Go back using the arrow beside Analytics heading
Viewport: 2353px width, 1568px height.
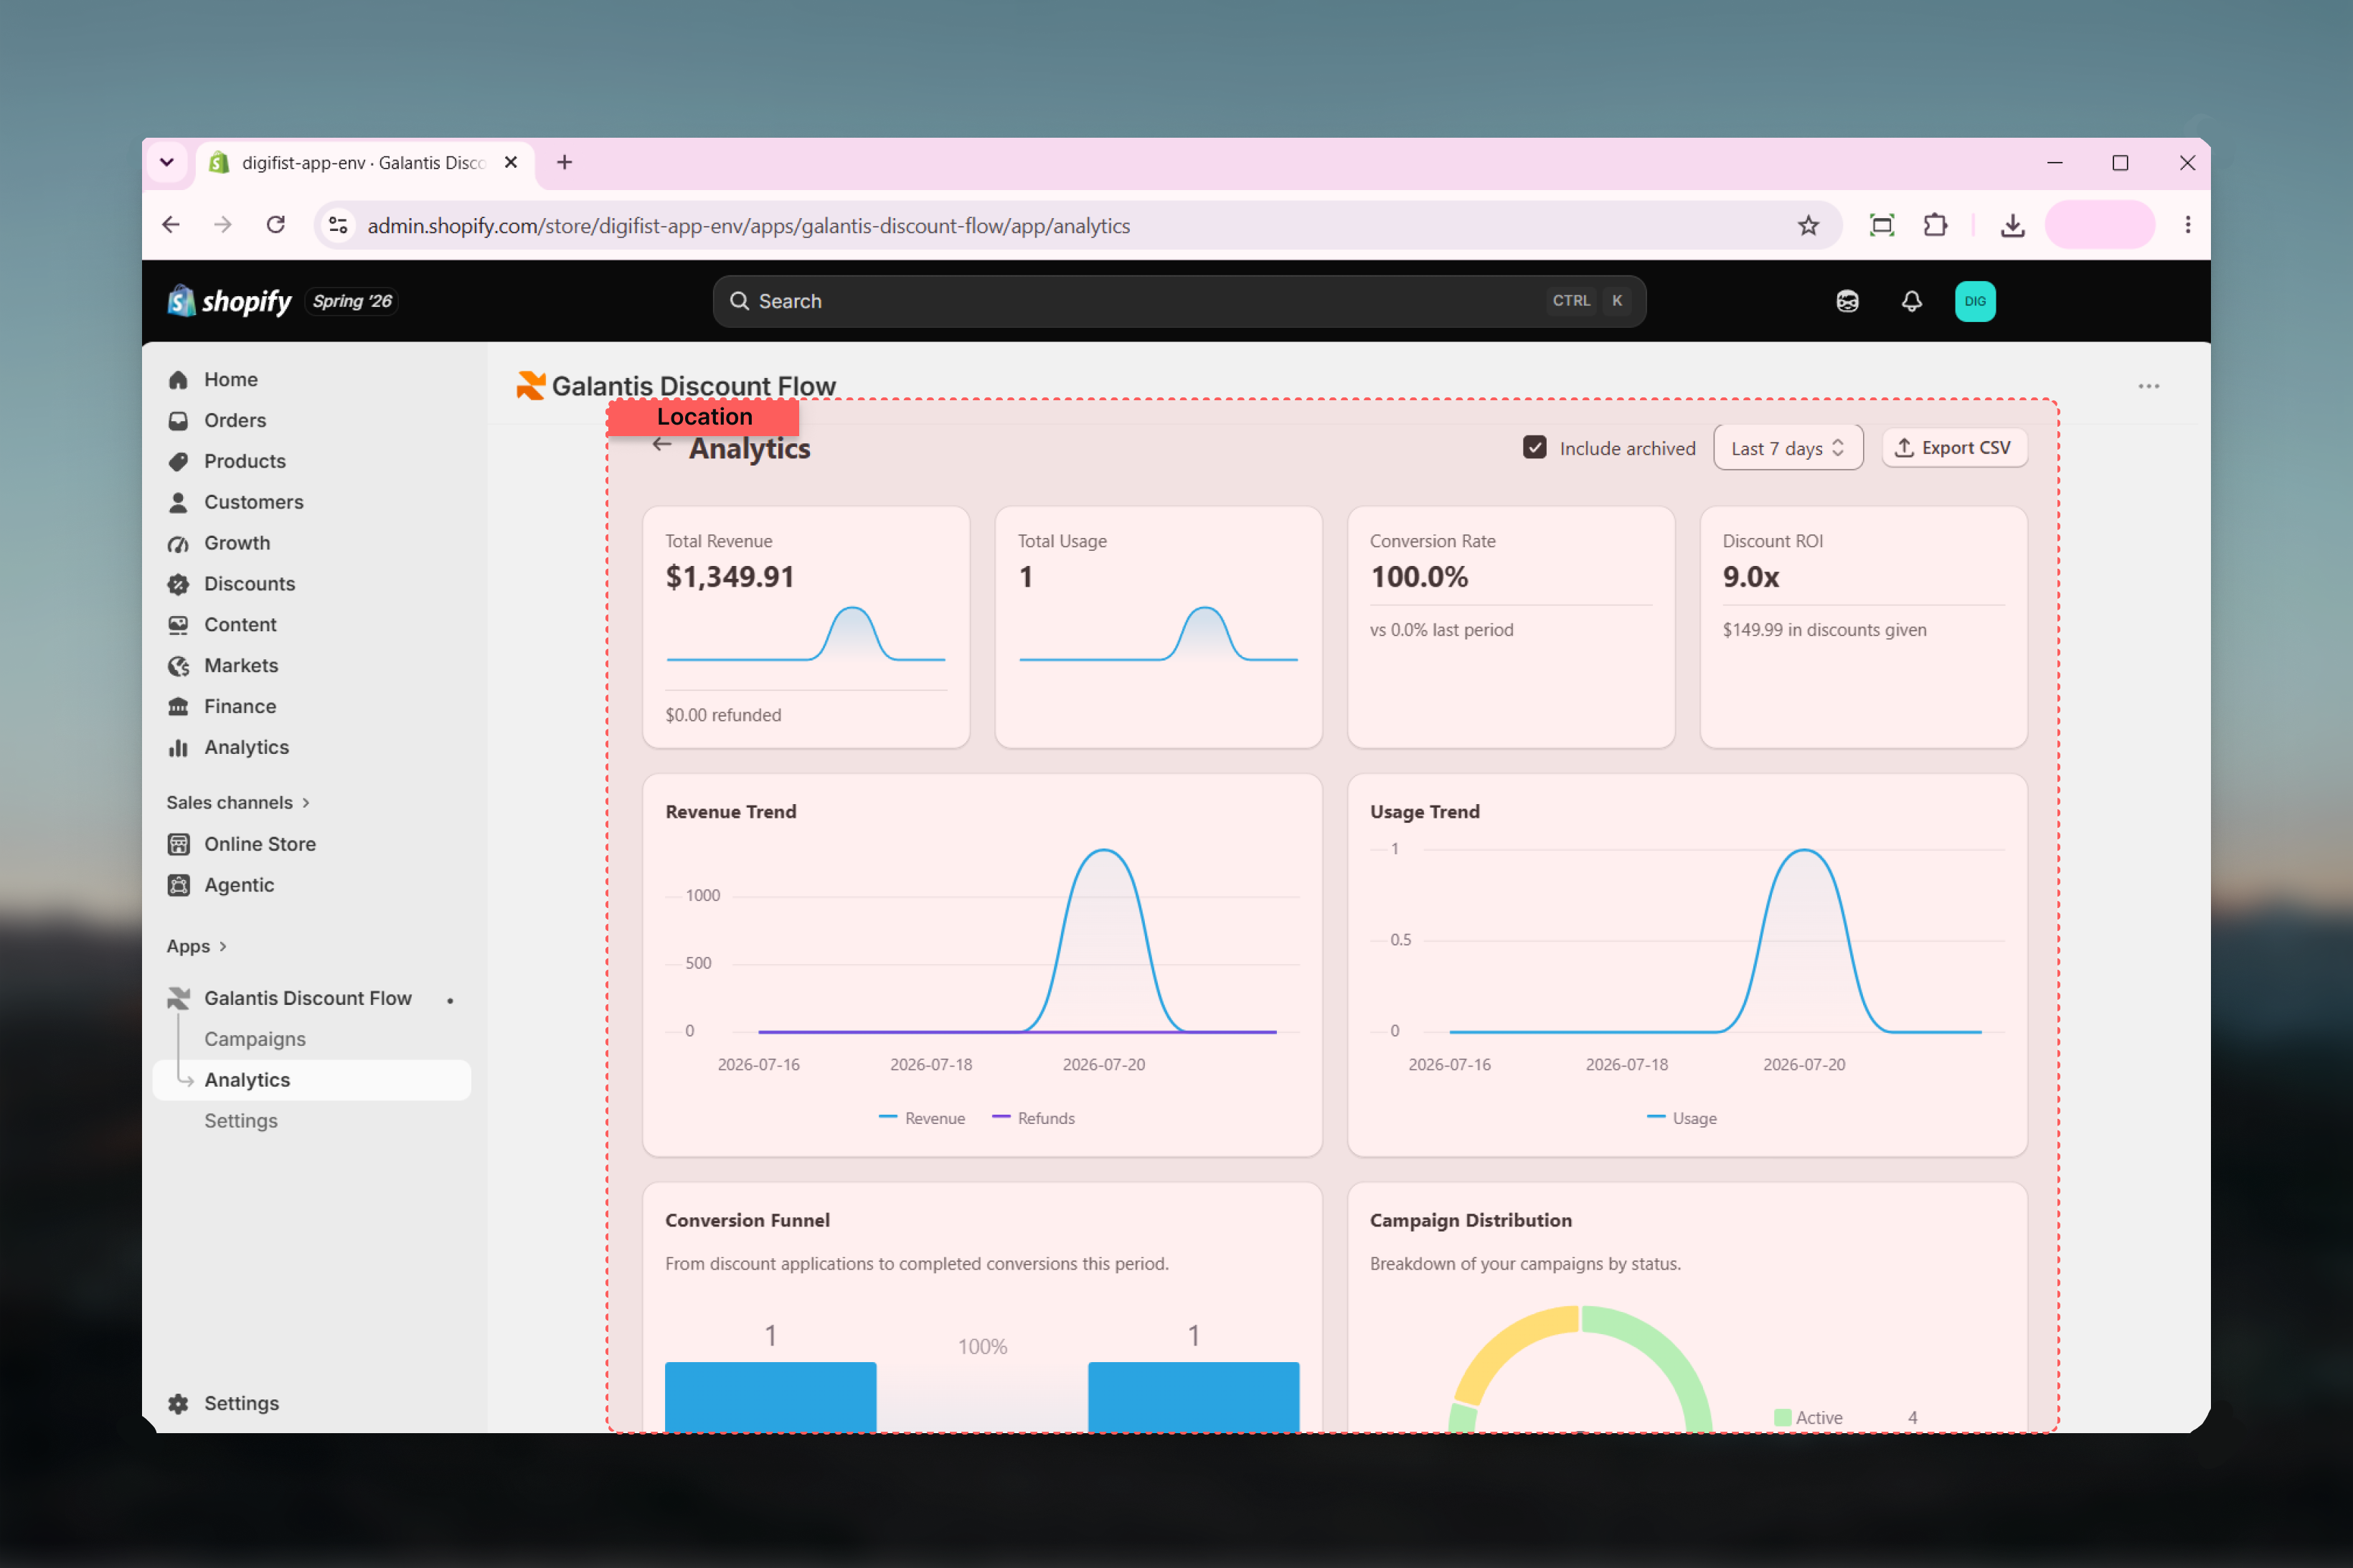coord(661,446)
